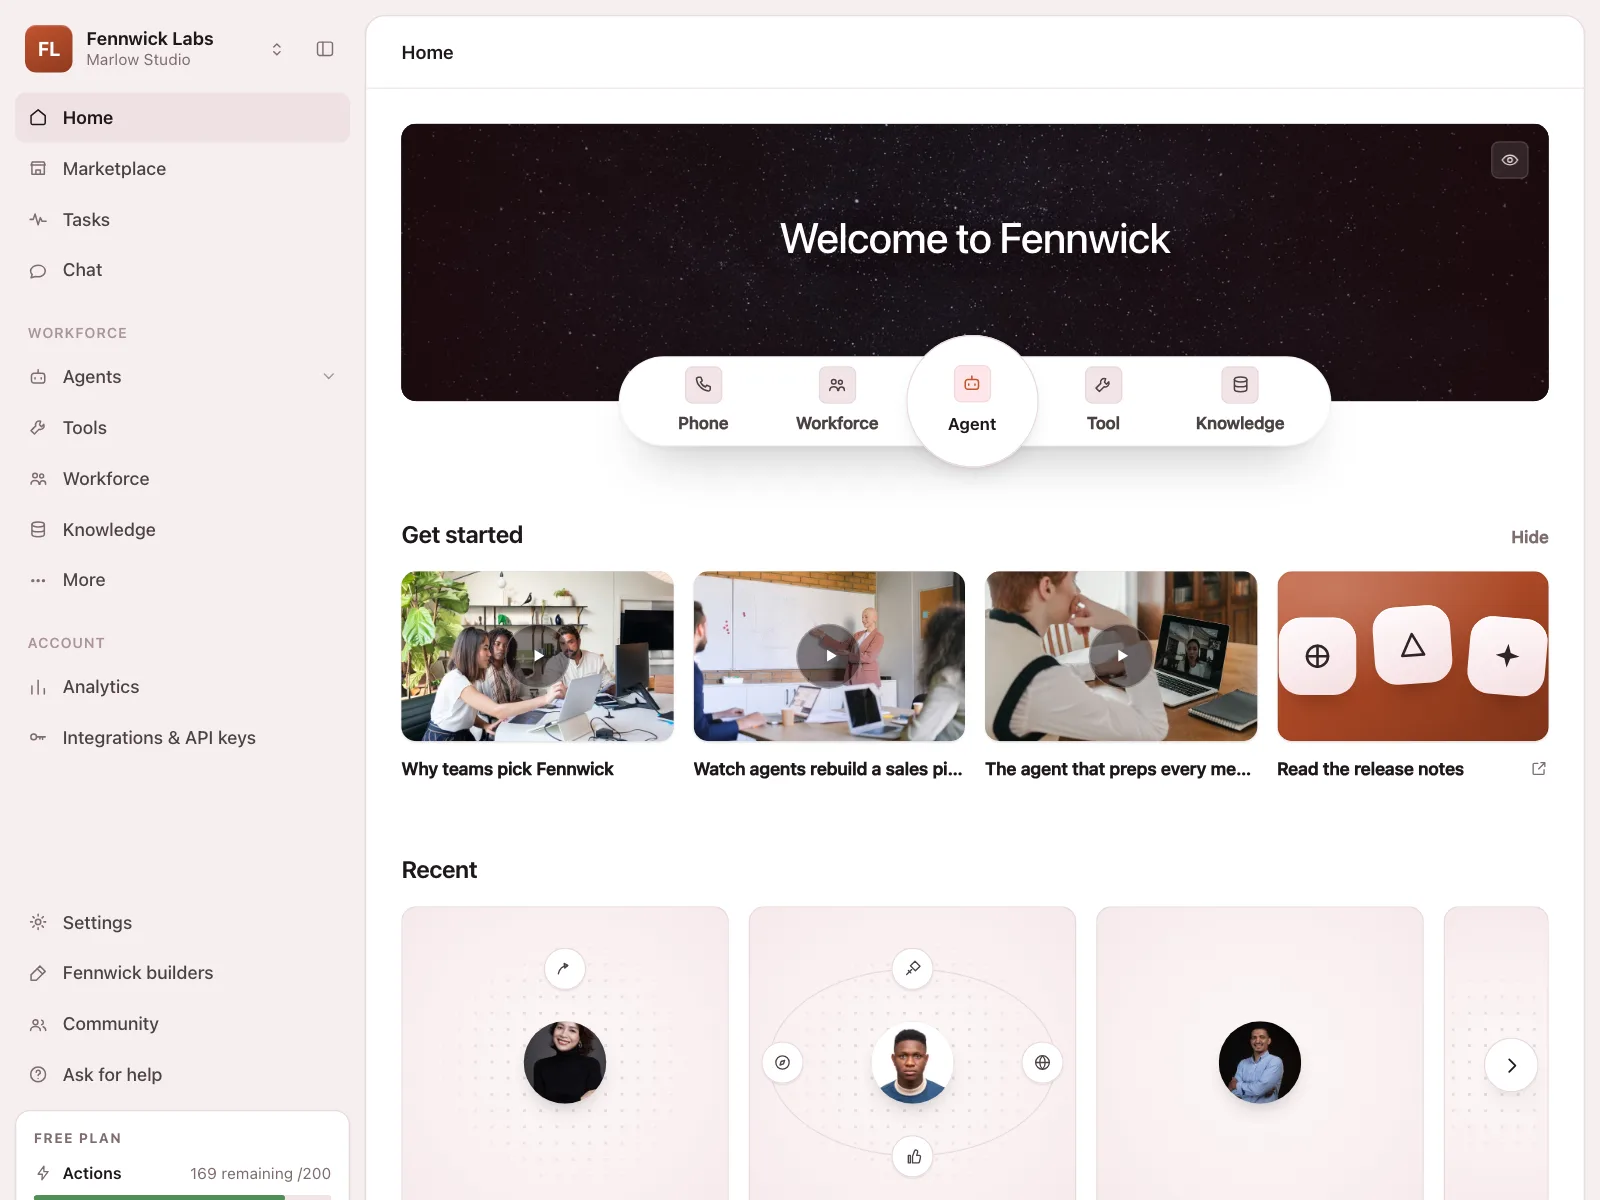Toggle banner visibility with the eye icon
The height and width of the screenshot is (1200, 1600).
pyautogui.click(x=1510, y=160)
